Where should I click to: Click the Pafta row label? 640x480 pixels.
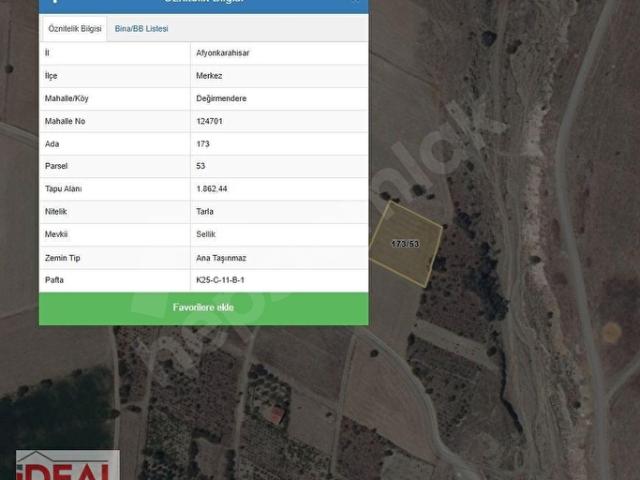coord(54,280)
